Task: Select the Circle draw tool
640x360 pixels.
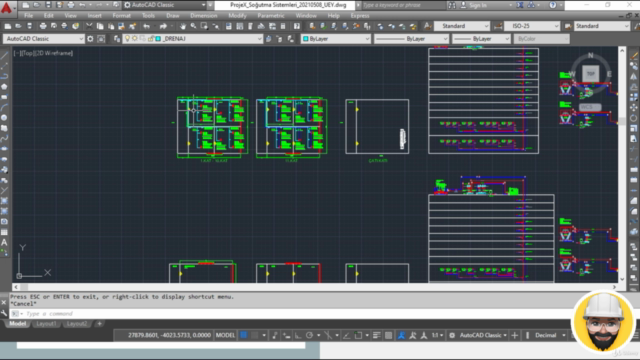Action: coord(4,118)
